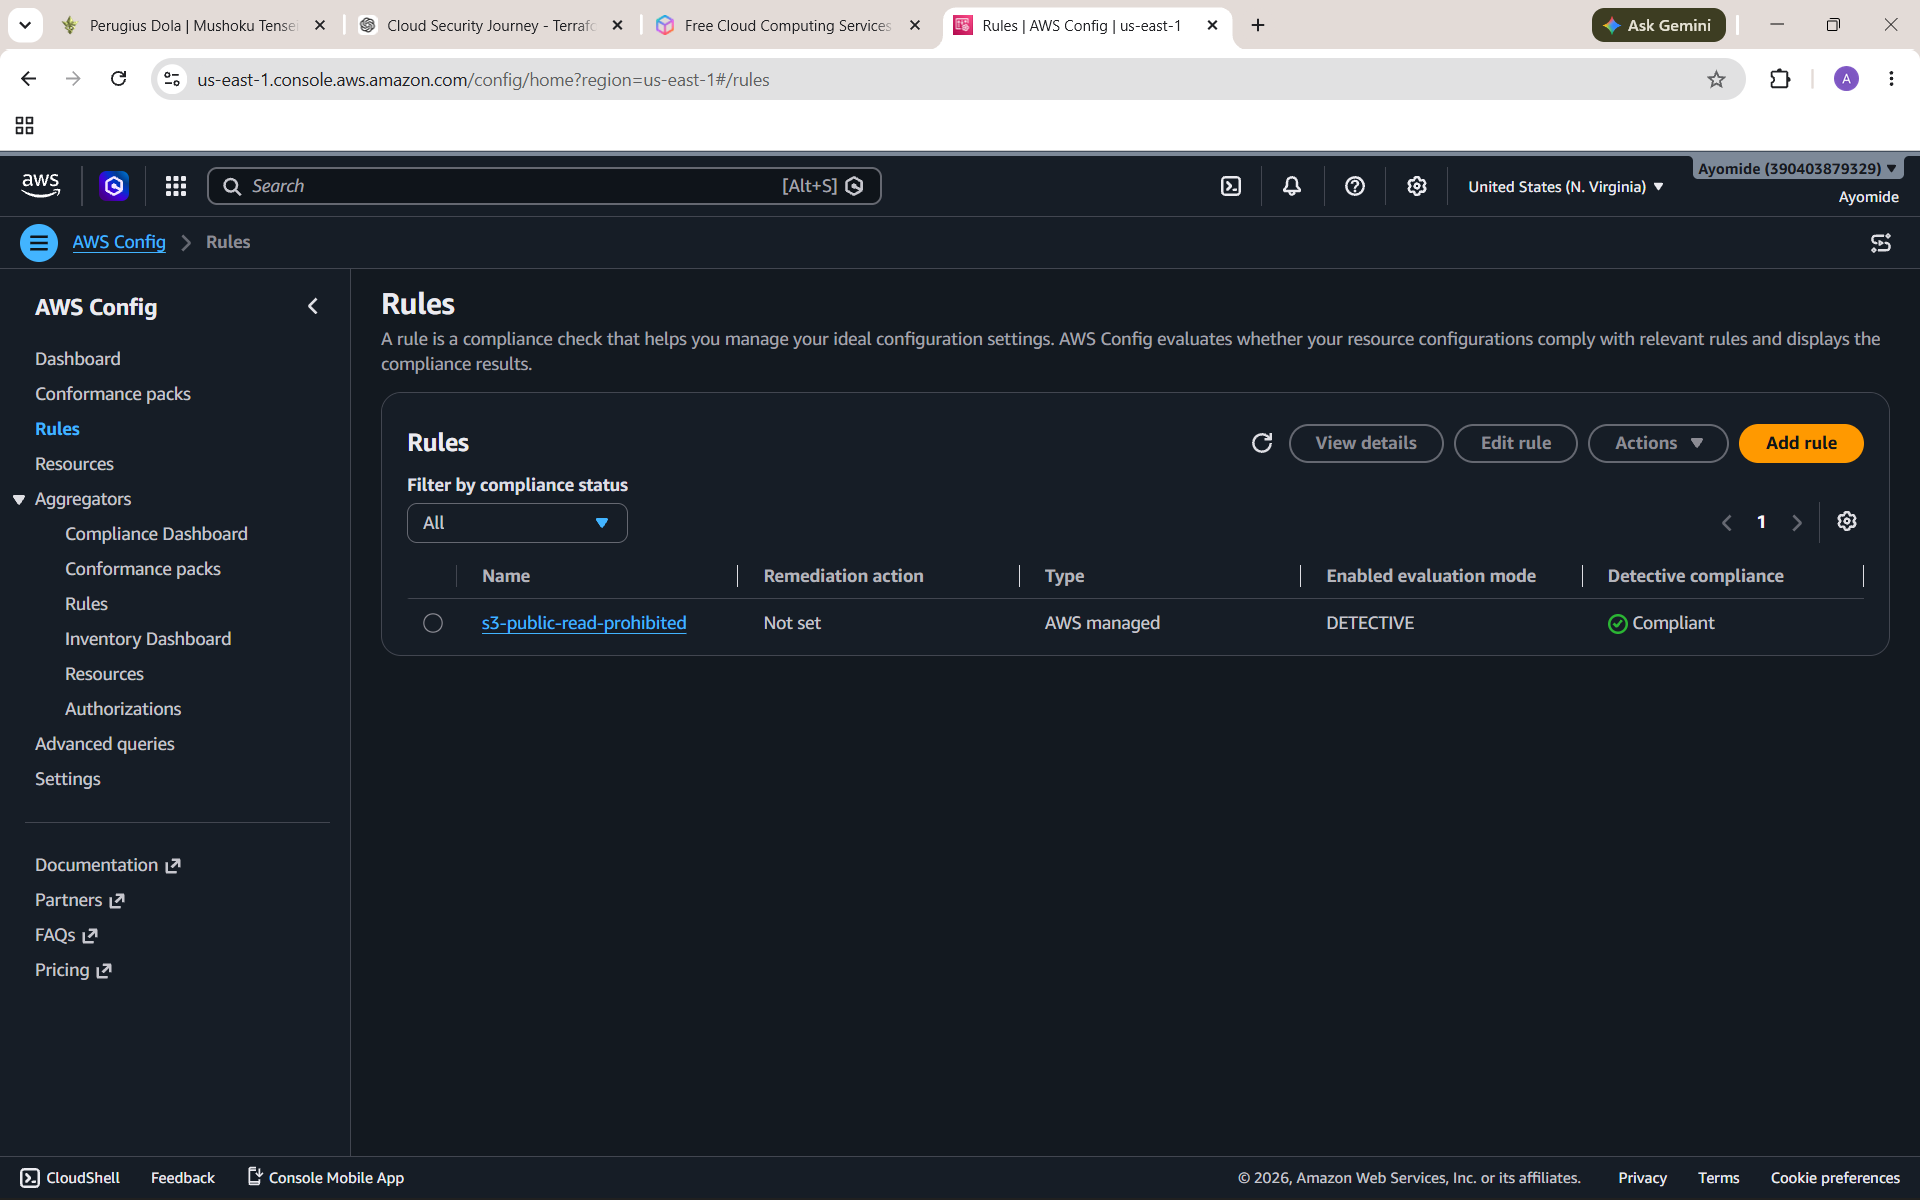The width and height of the screenshot is (1920, 1200).
Task: Click the browser address bar URL
Action: point(483,79)
